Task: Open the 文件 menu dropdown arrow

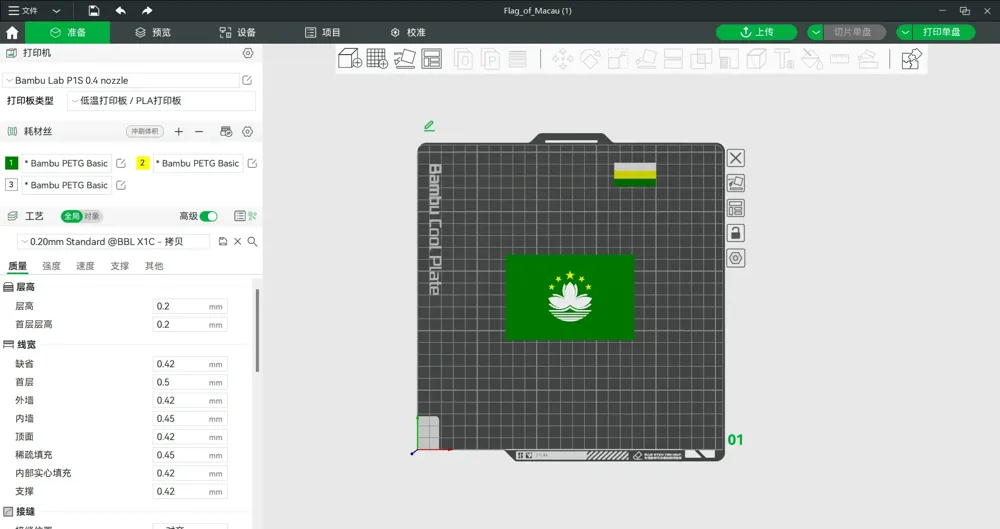Action: 56,11
